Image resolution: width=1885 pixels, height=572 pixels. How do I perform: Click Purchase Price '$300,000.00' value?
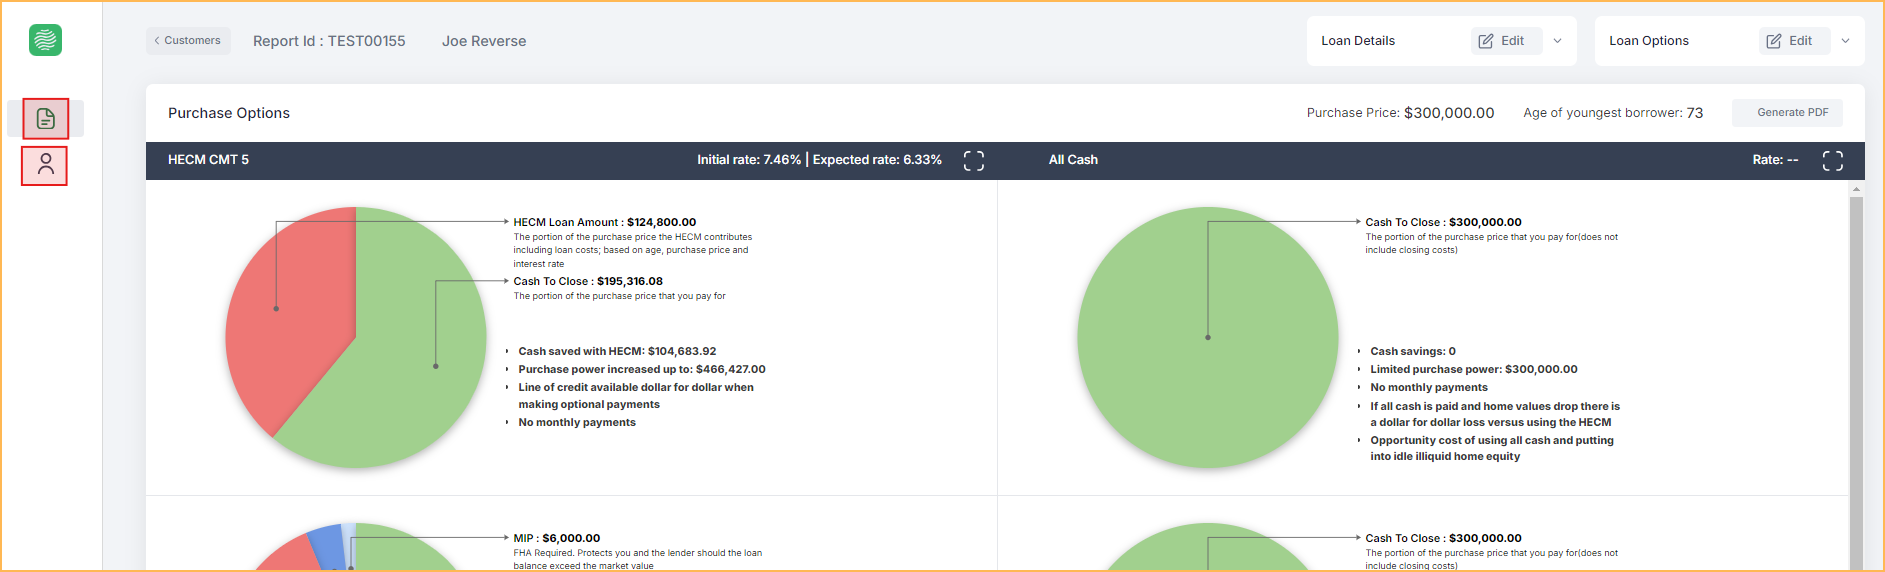coord(1449,113)
